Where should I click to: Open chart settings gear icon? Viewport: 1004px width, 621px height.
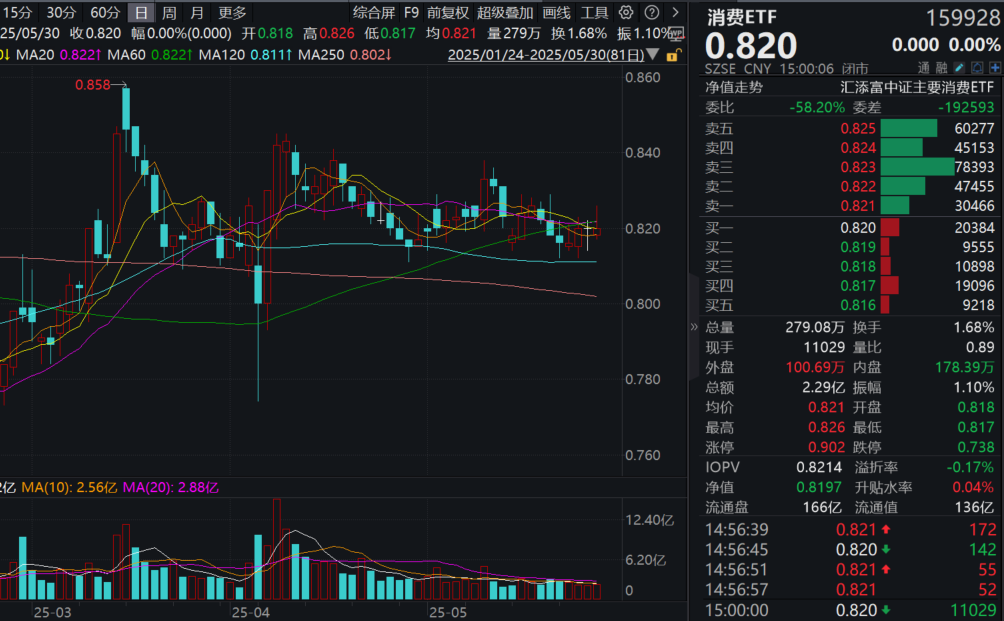tap(626, 13)
